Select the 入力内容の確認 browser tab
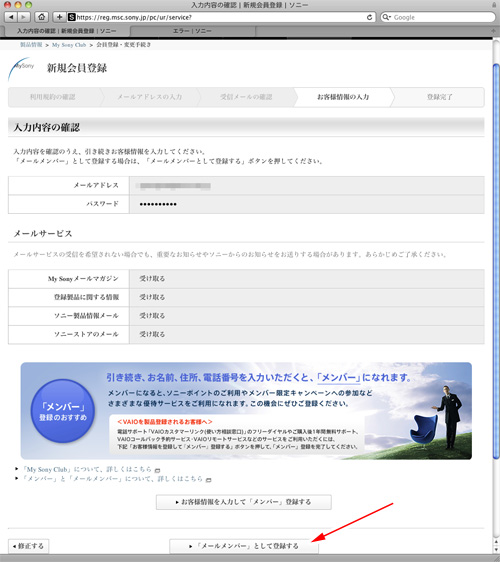This screenshot has height=562, width=500. 67,31
